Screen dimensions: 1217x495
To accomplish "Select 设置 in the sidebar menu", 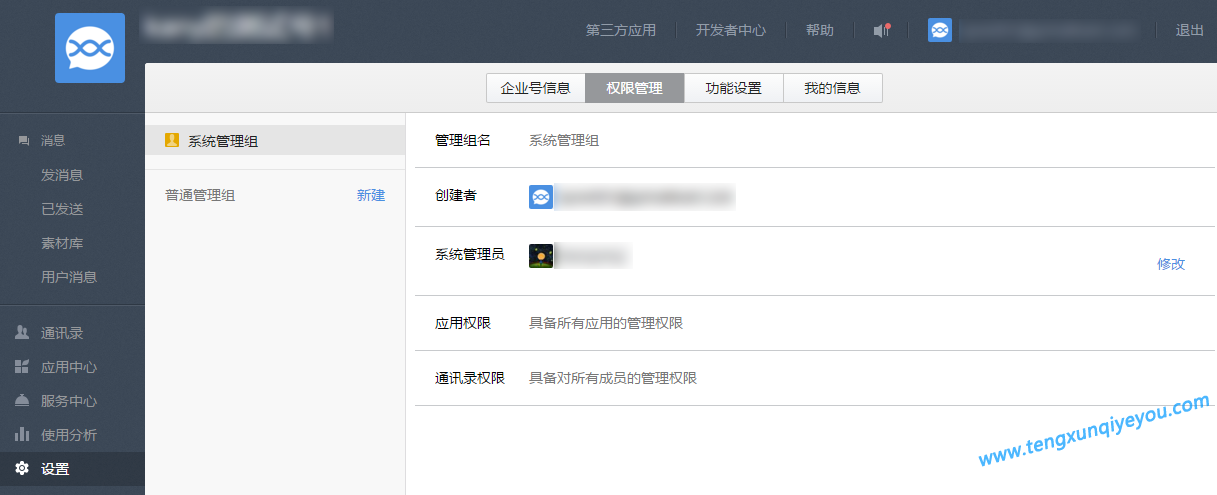I will pyautogui.click(x=72, y=469).
